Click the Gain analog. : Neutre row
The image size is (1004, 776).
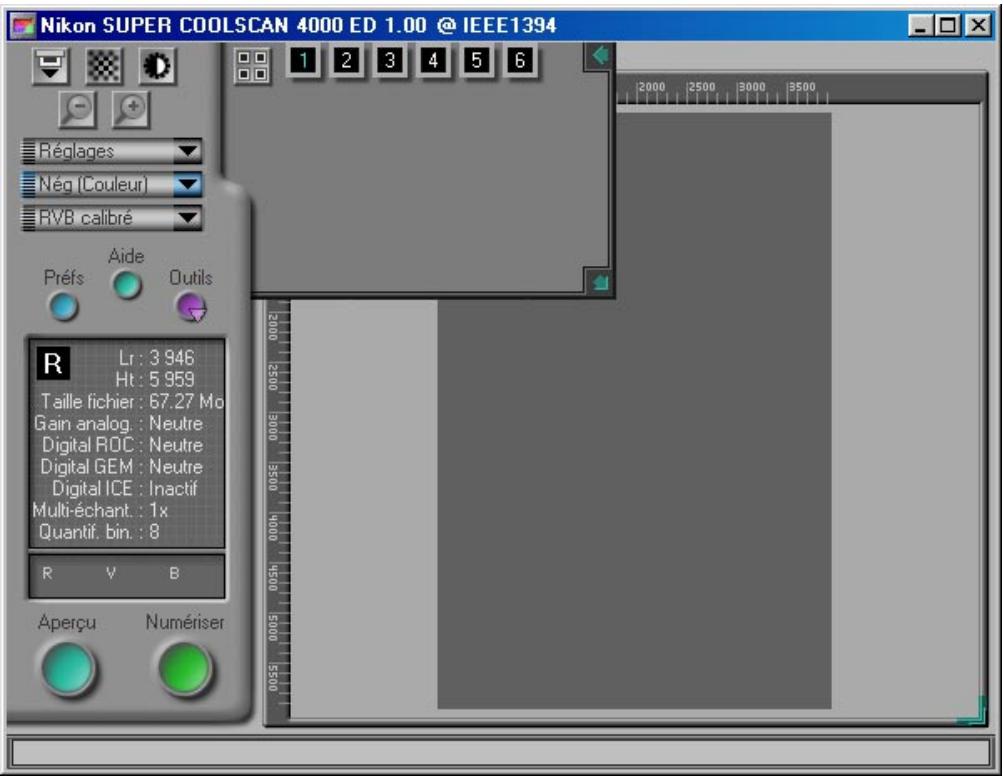[x=118, y=424]
